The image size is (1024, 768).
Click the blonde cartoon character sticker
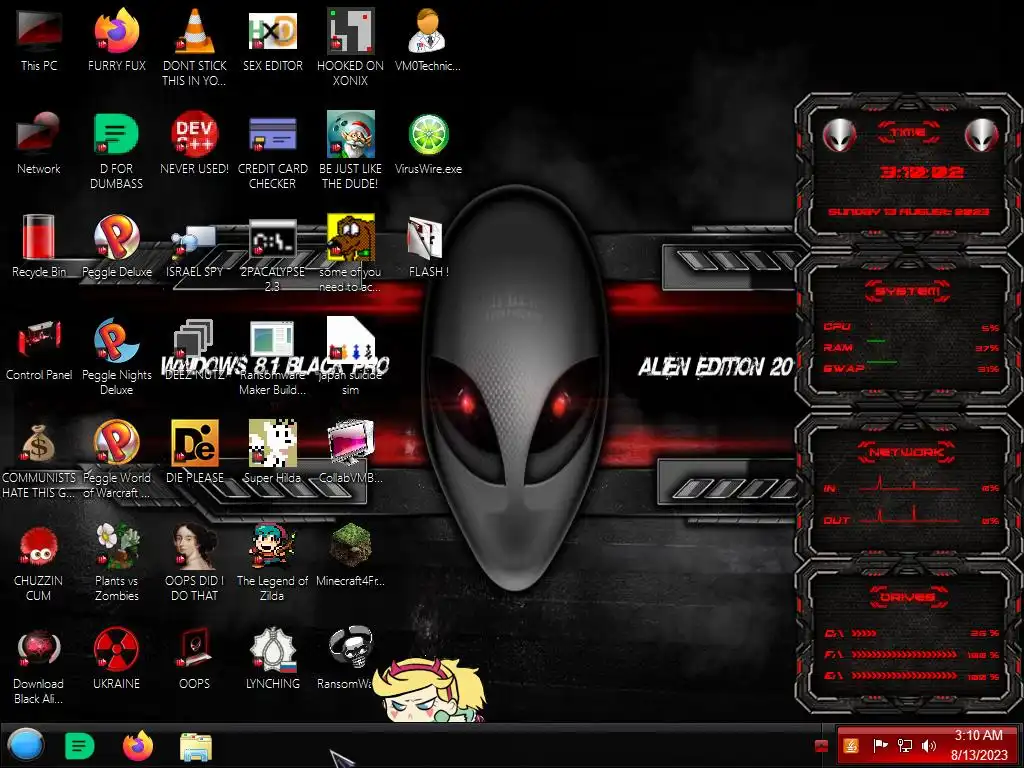(x=429, y=690)
